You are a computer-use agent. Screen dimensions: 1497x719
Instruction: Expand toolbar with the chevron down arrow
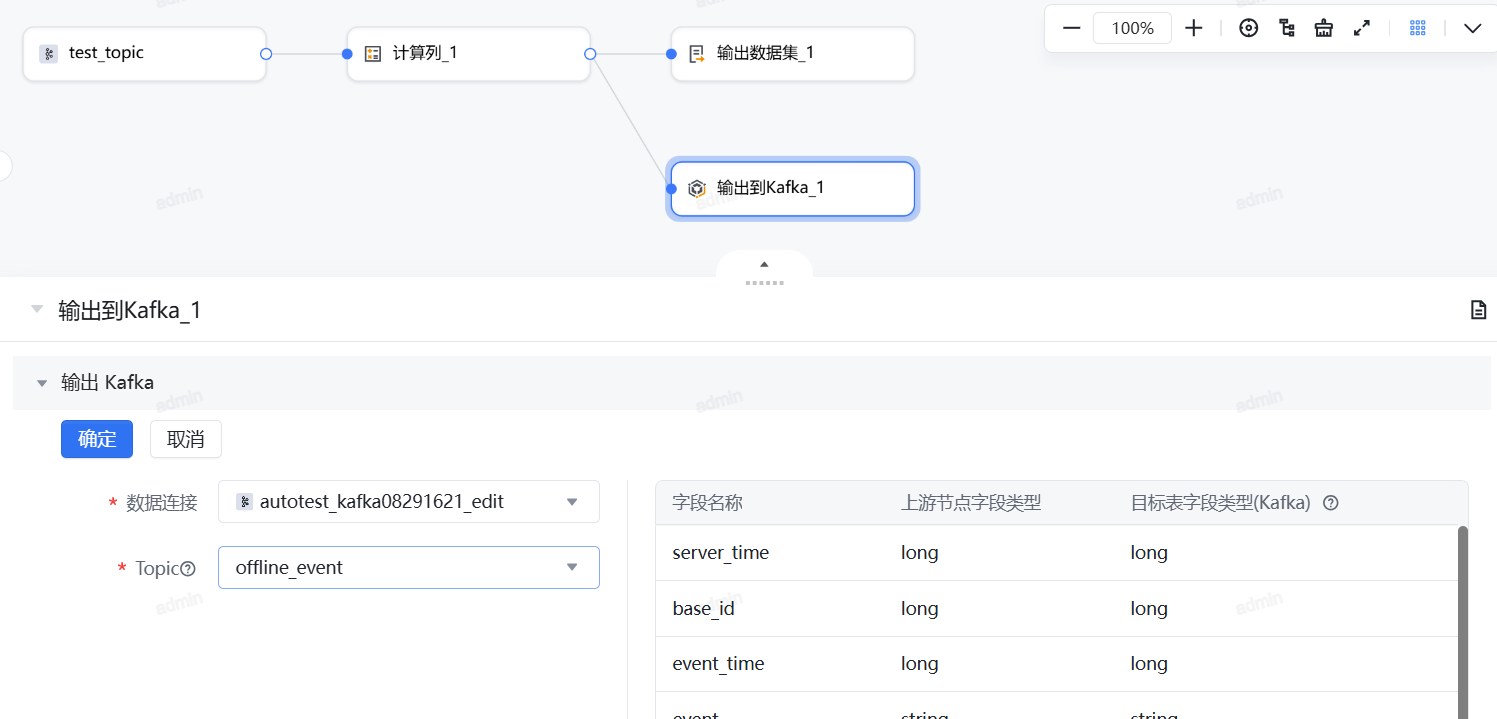(x=1472, y=28)
